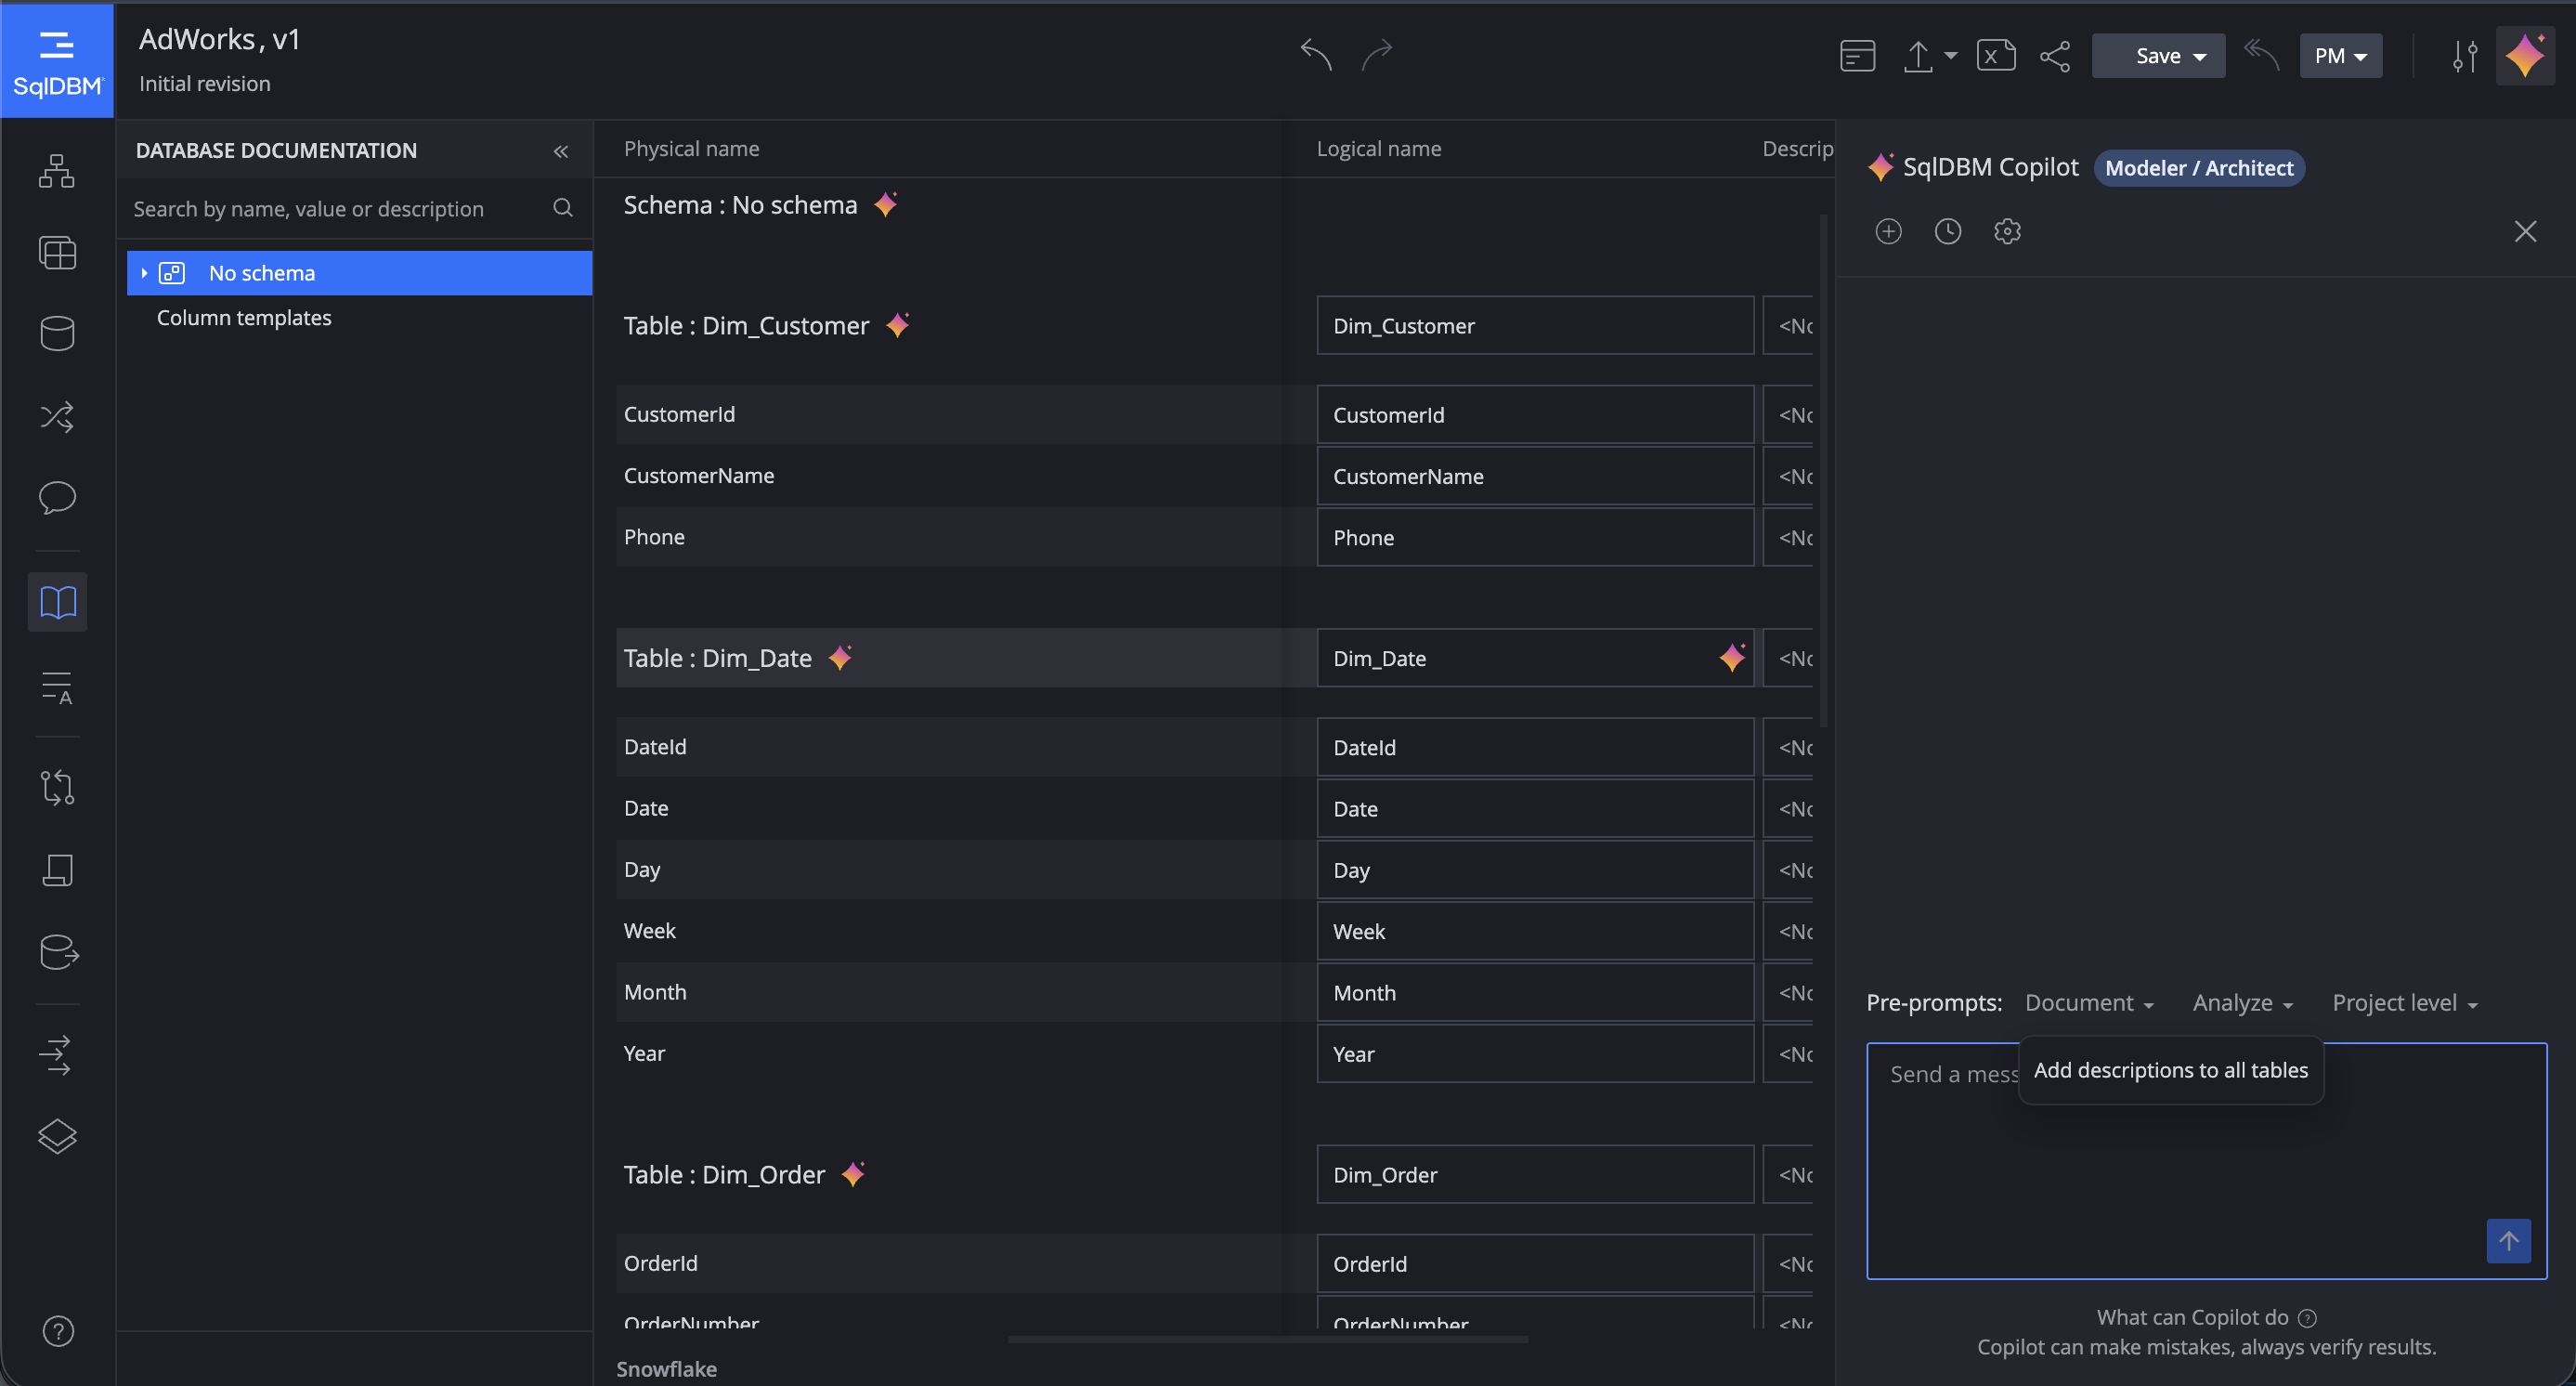Click the horizontal scrollbar below the table
Viewport: 2576px width, 1386px height.
pyautogui.click(x=1268, y=1339)
